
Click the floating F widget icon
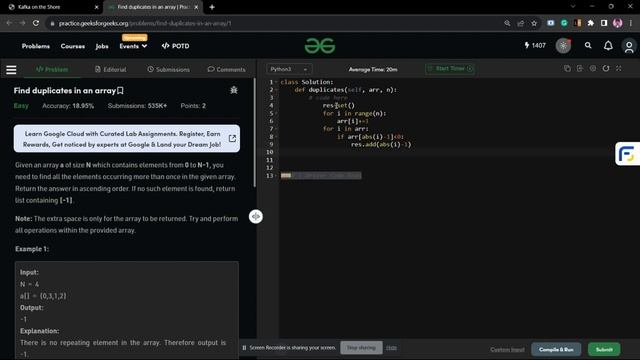pyautogui.click(x=627, y=154)
